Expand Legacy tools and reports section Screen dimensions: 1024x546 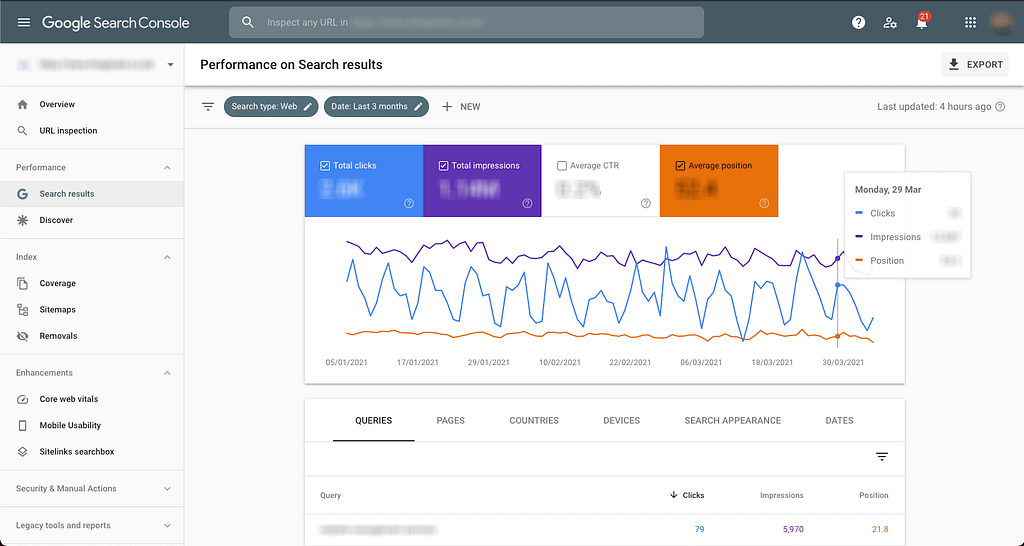tap(167, 526)
